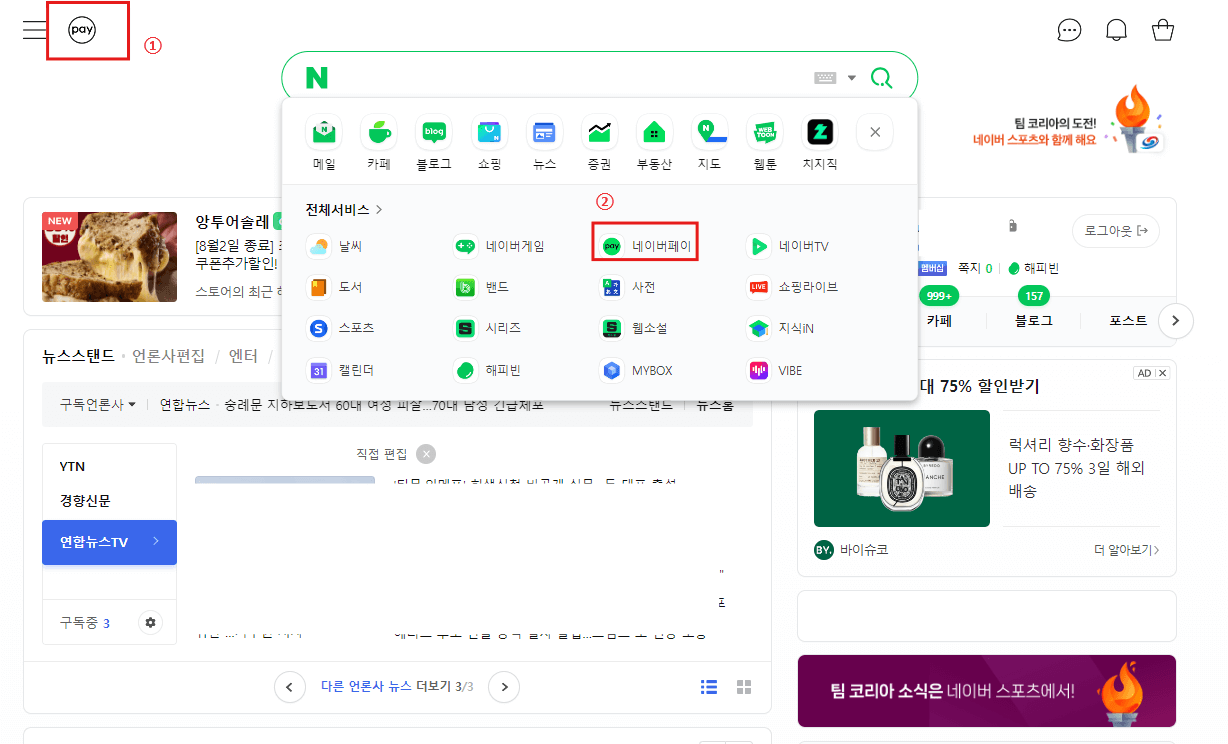Open 네이버TV from the service list
Screen dimensions: 1228x744
click(x=789, y=246)
